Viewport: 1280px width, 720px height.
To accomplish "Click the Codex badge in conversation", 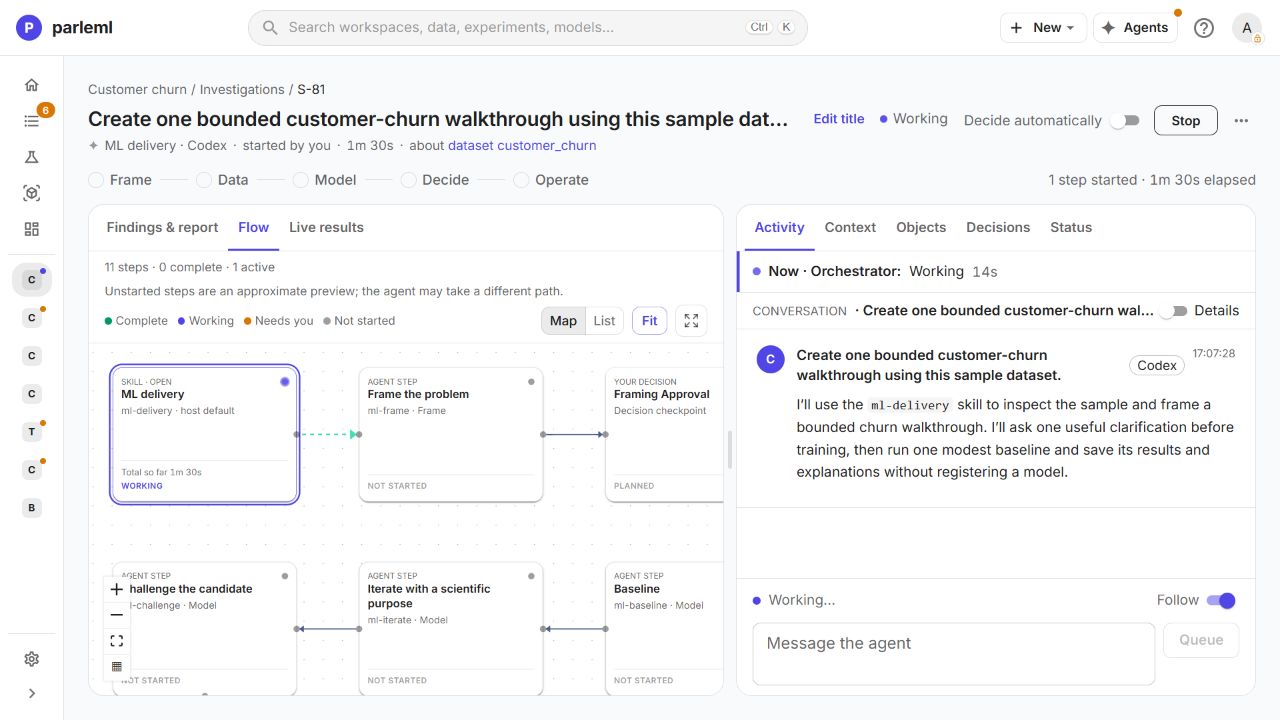I will (1157, 366).
